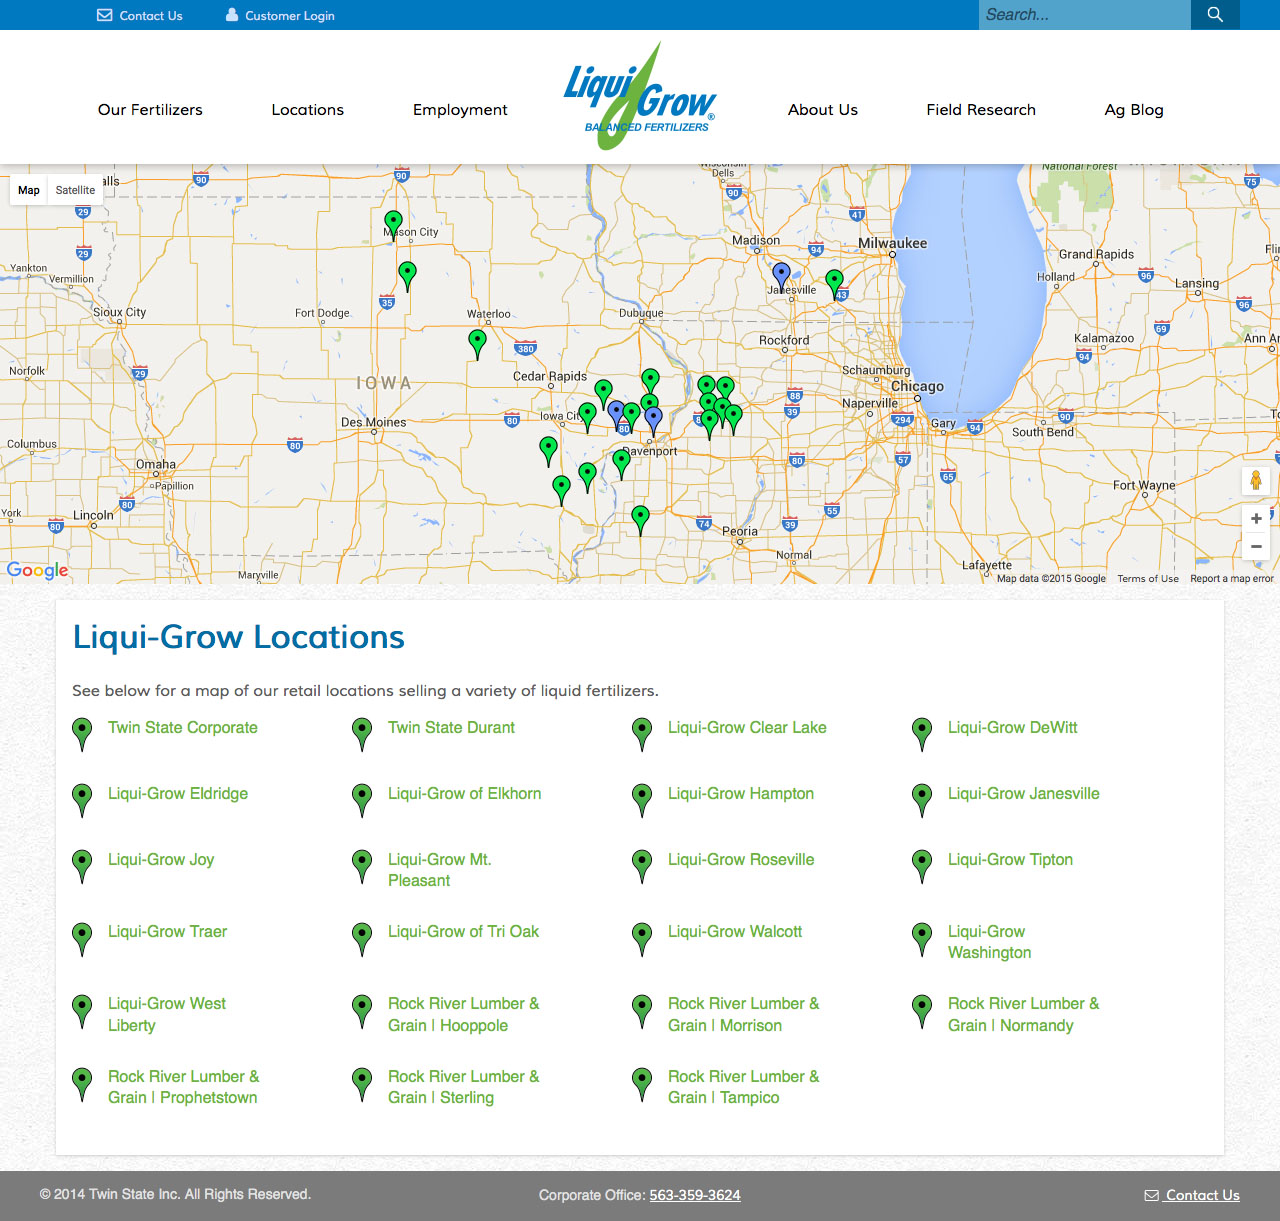The height and width of the screenshot is (1221, 1280).
Task: Call the corporate office number 563-359-3624
Action: click(x=695, y=1195)
